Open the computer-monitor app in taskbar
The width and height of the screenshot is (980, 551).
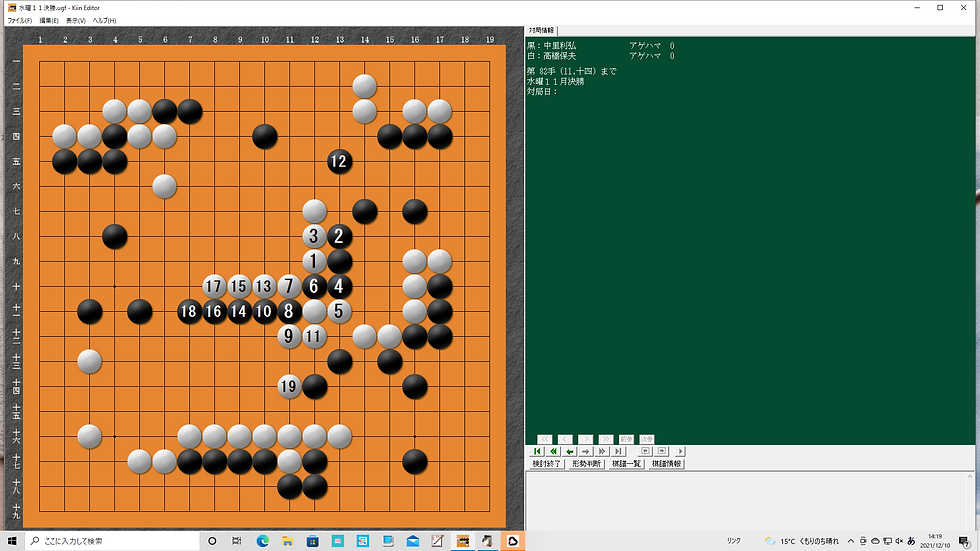pos(388,541)
